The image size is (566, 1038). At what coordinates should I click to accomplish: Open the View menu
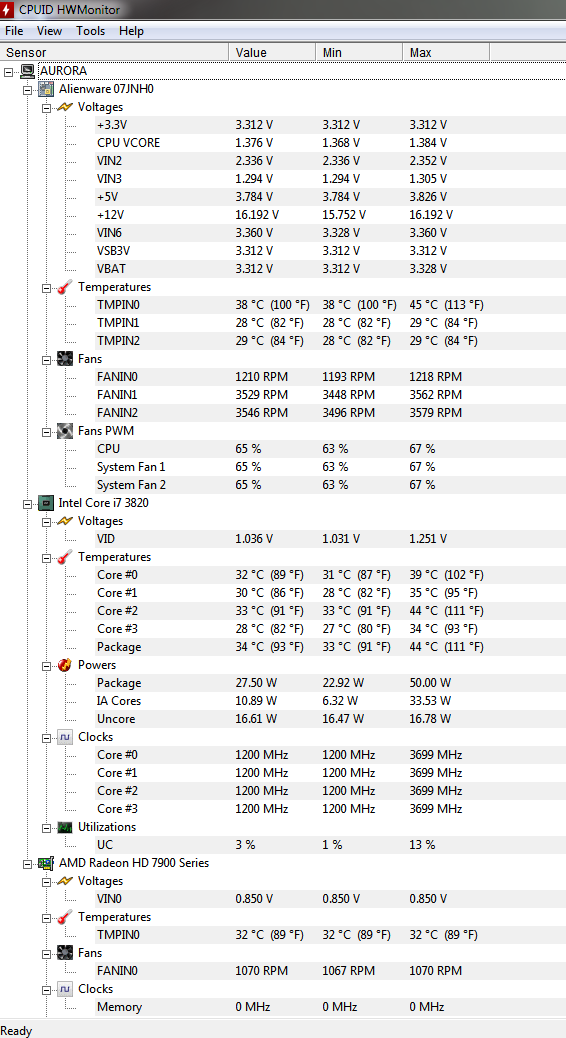click(x=50, y=31)
